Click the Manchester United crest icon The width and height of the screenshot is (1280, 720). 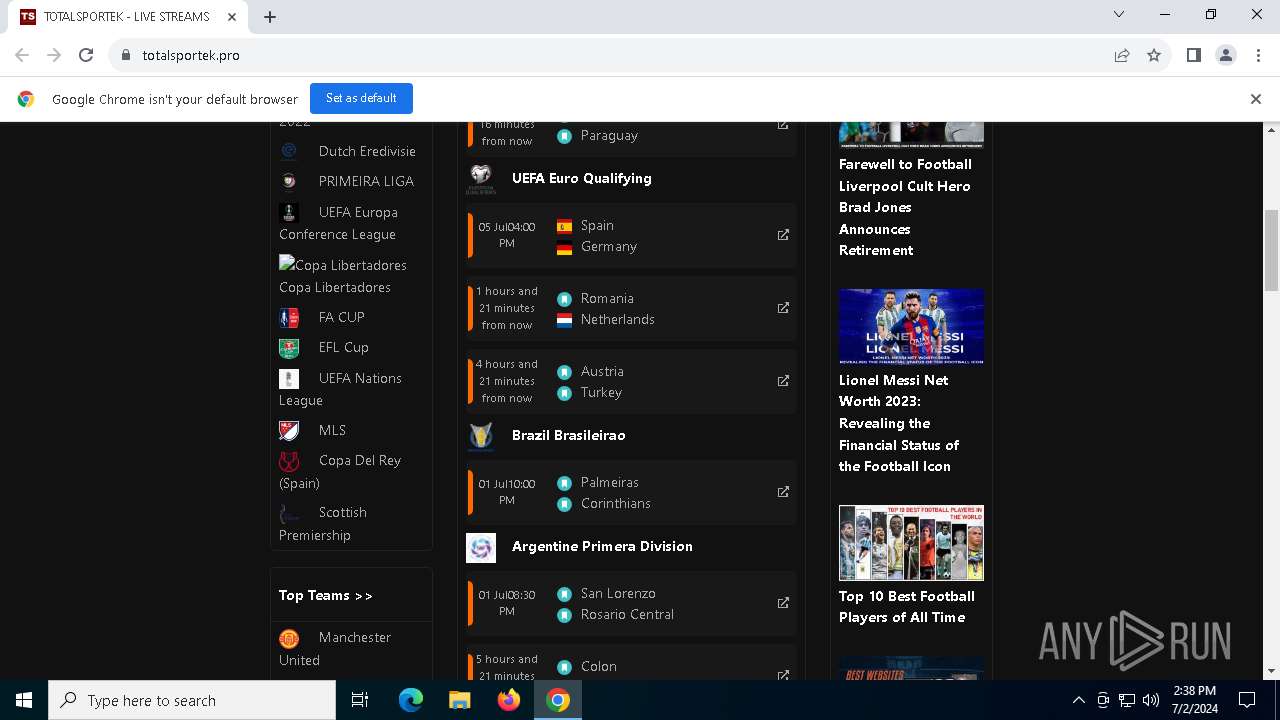pos(289,638)
